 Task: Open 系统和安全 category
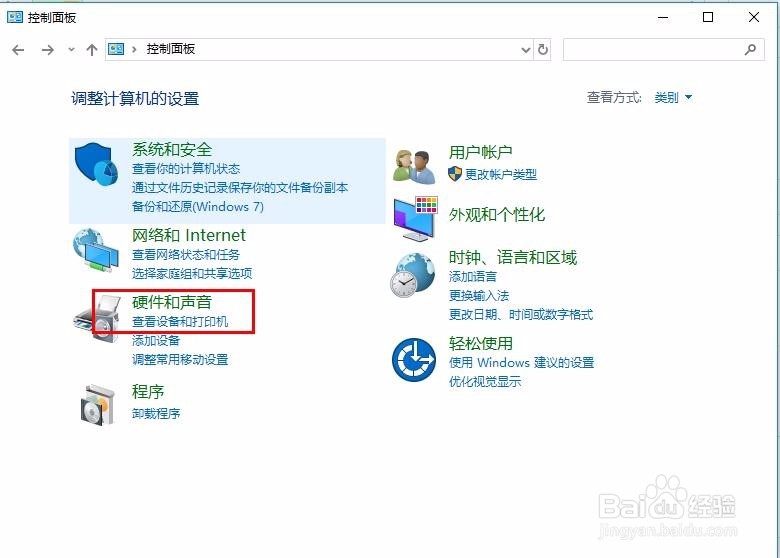click(172, 150)
